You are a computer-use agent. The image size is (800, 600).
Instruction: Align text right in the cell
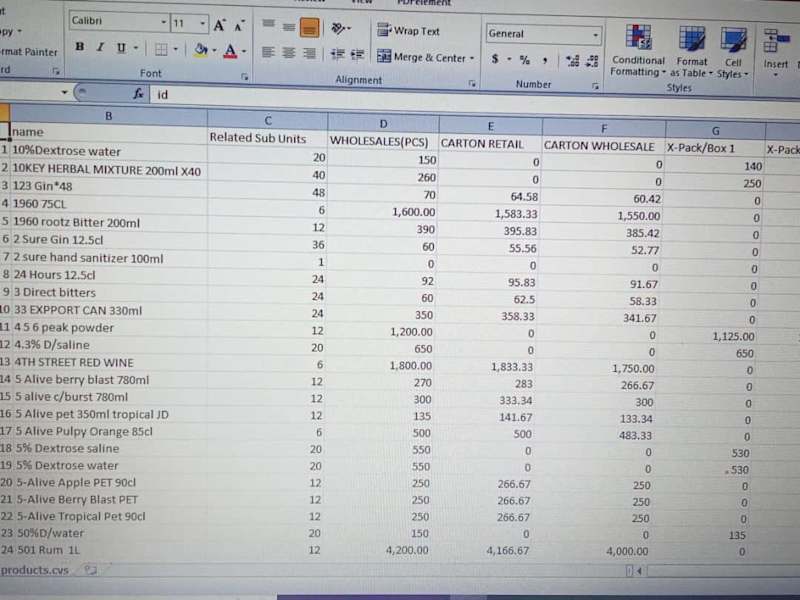click(x=309, y=53)
